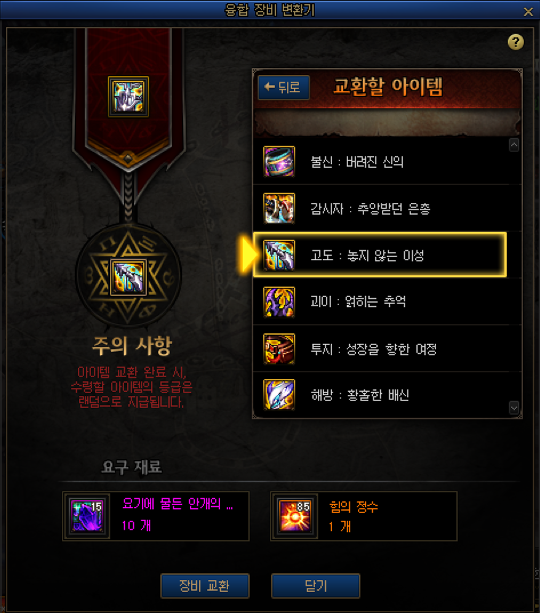Click the 괴이 : 얽히는 추억 item icon
This screenshot has height=613, width=540.
[x=279, y=301]
